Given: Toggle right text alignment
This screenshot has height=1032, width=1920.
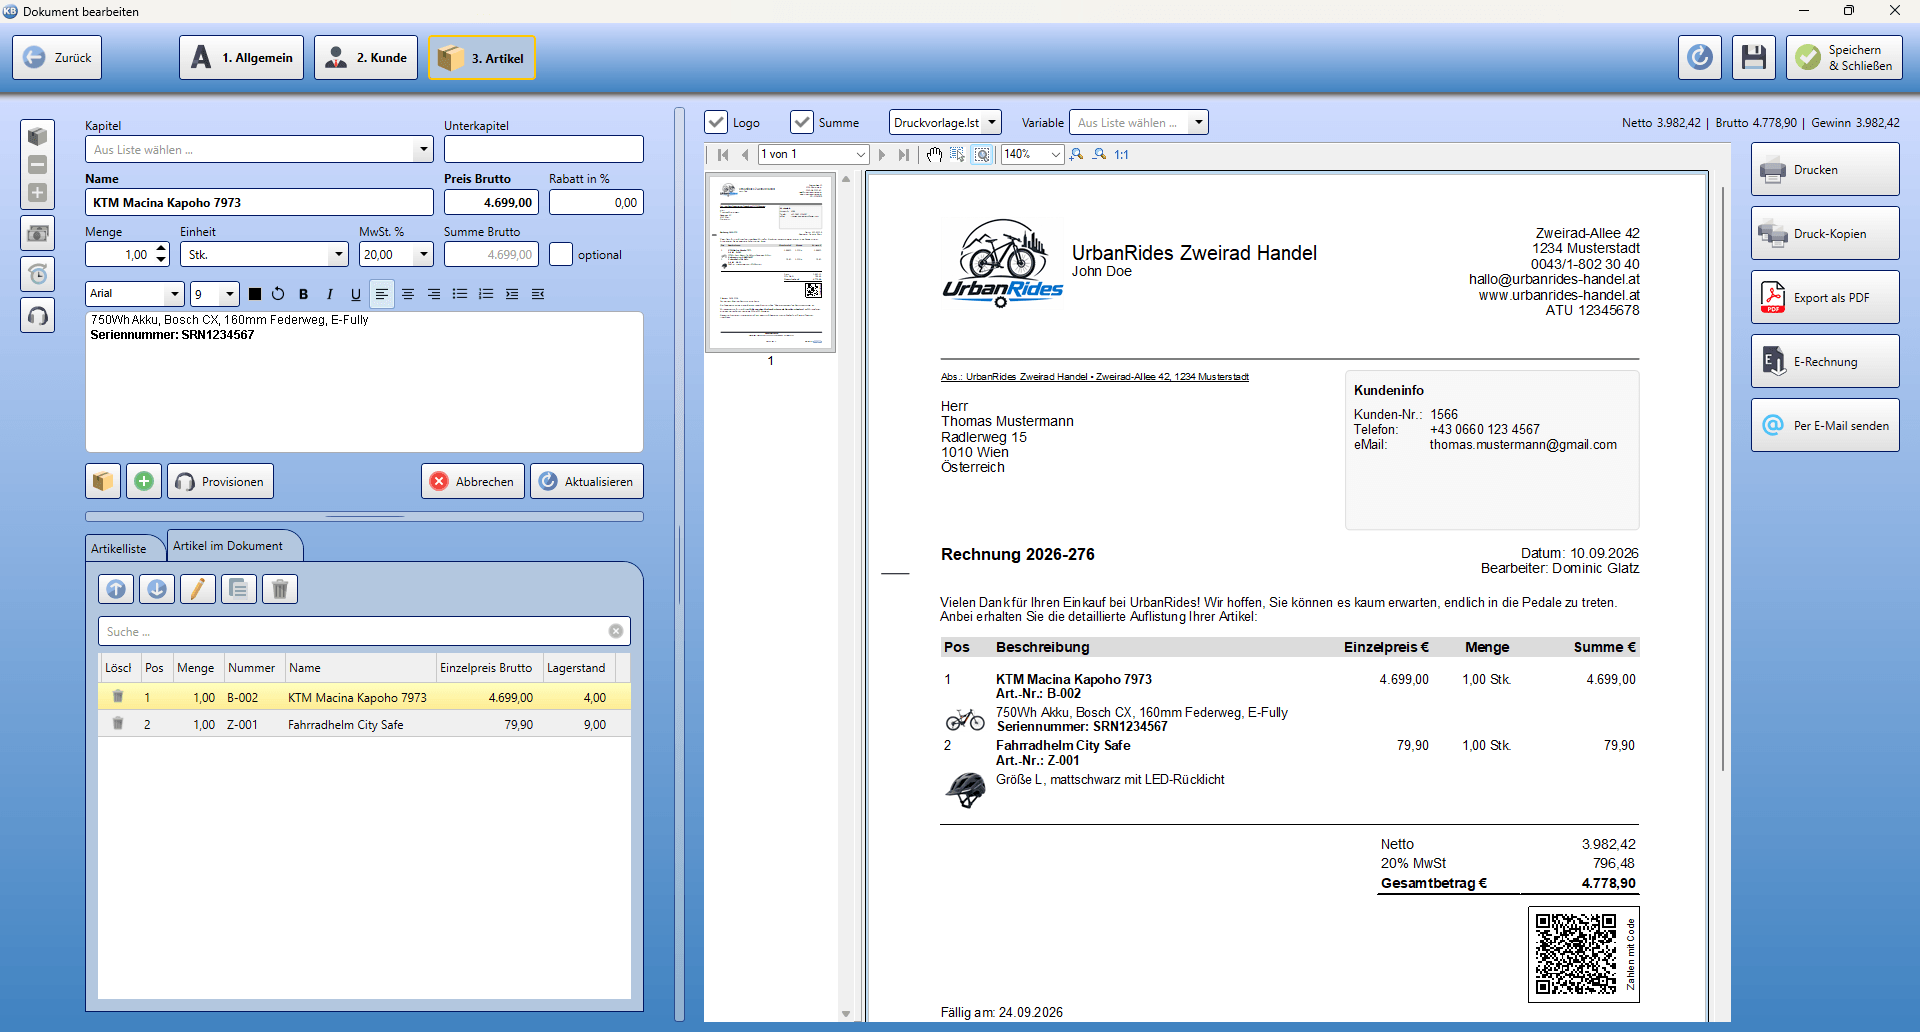Looking at the screenshot, I should click(x=434, y=294).
